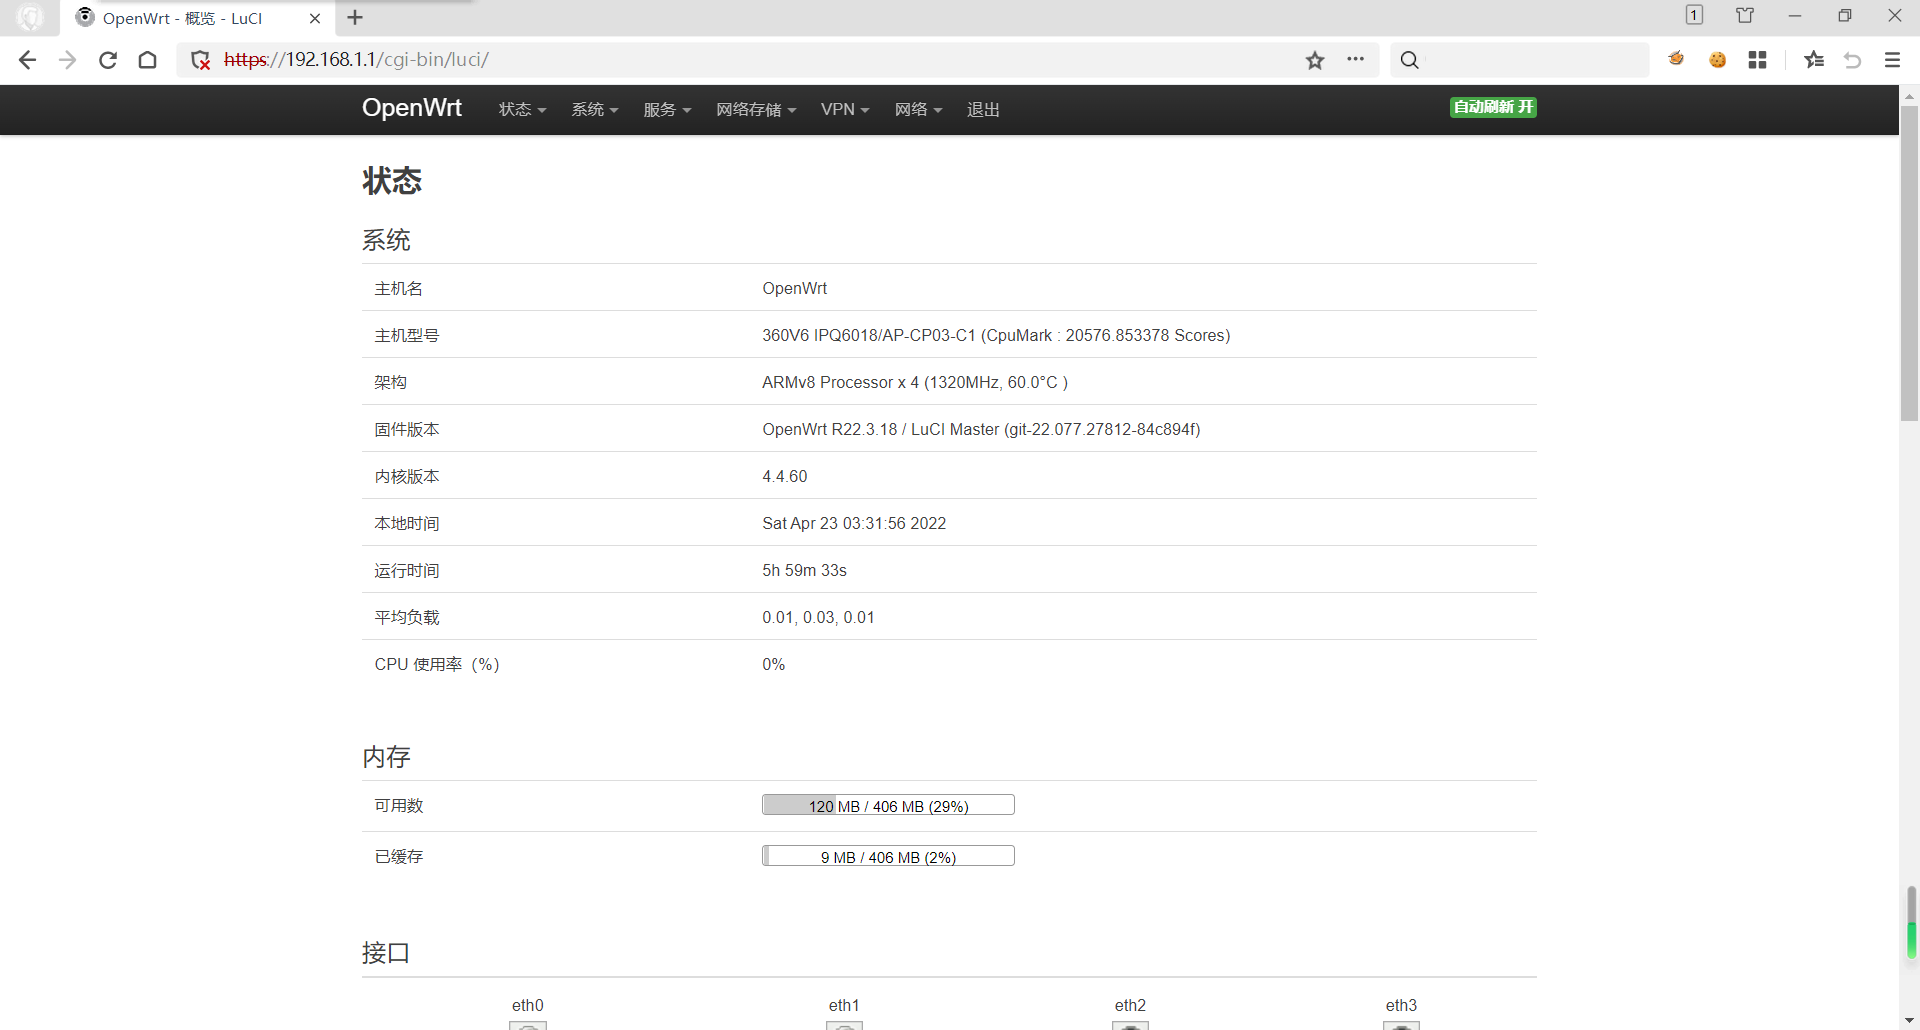This screenshot has height=1030, width=1920.
Task: Click the 主机型号 value 360V6 IPQ6018
Action: pyautogui.click(x=996, y=335)
